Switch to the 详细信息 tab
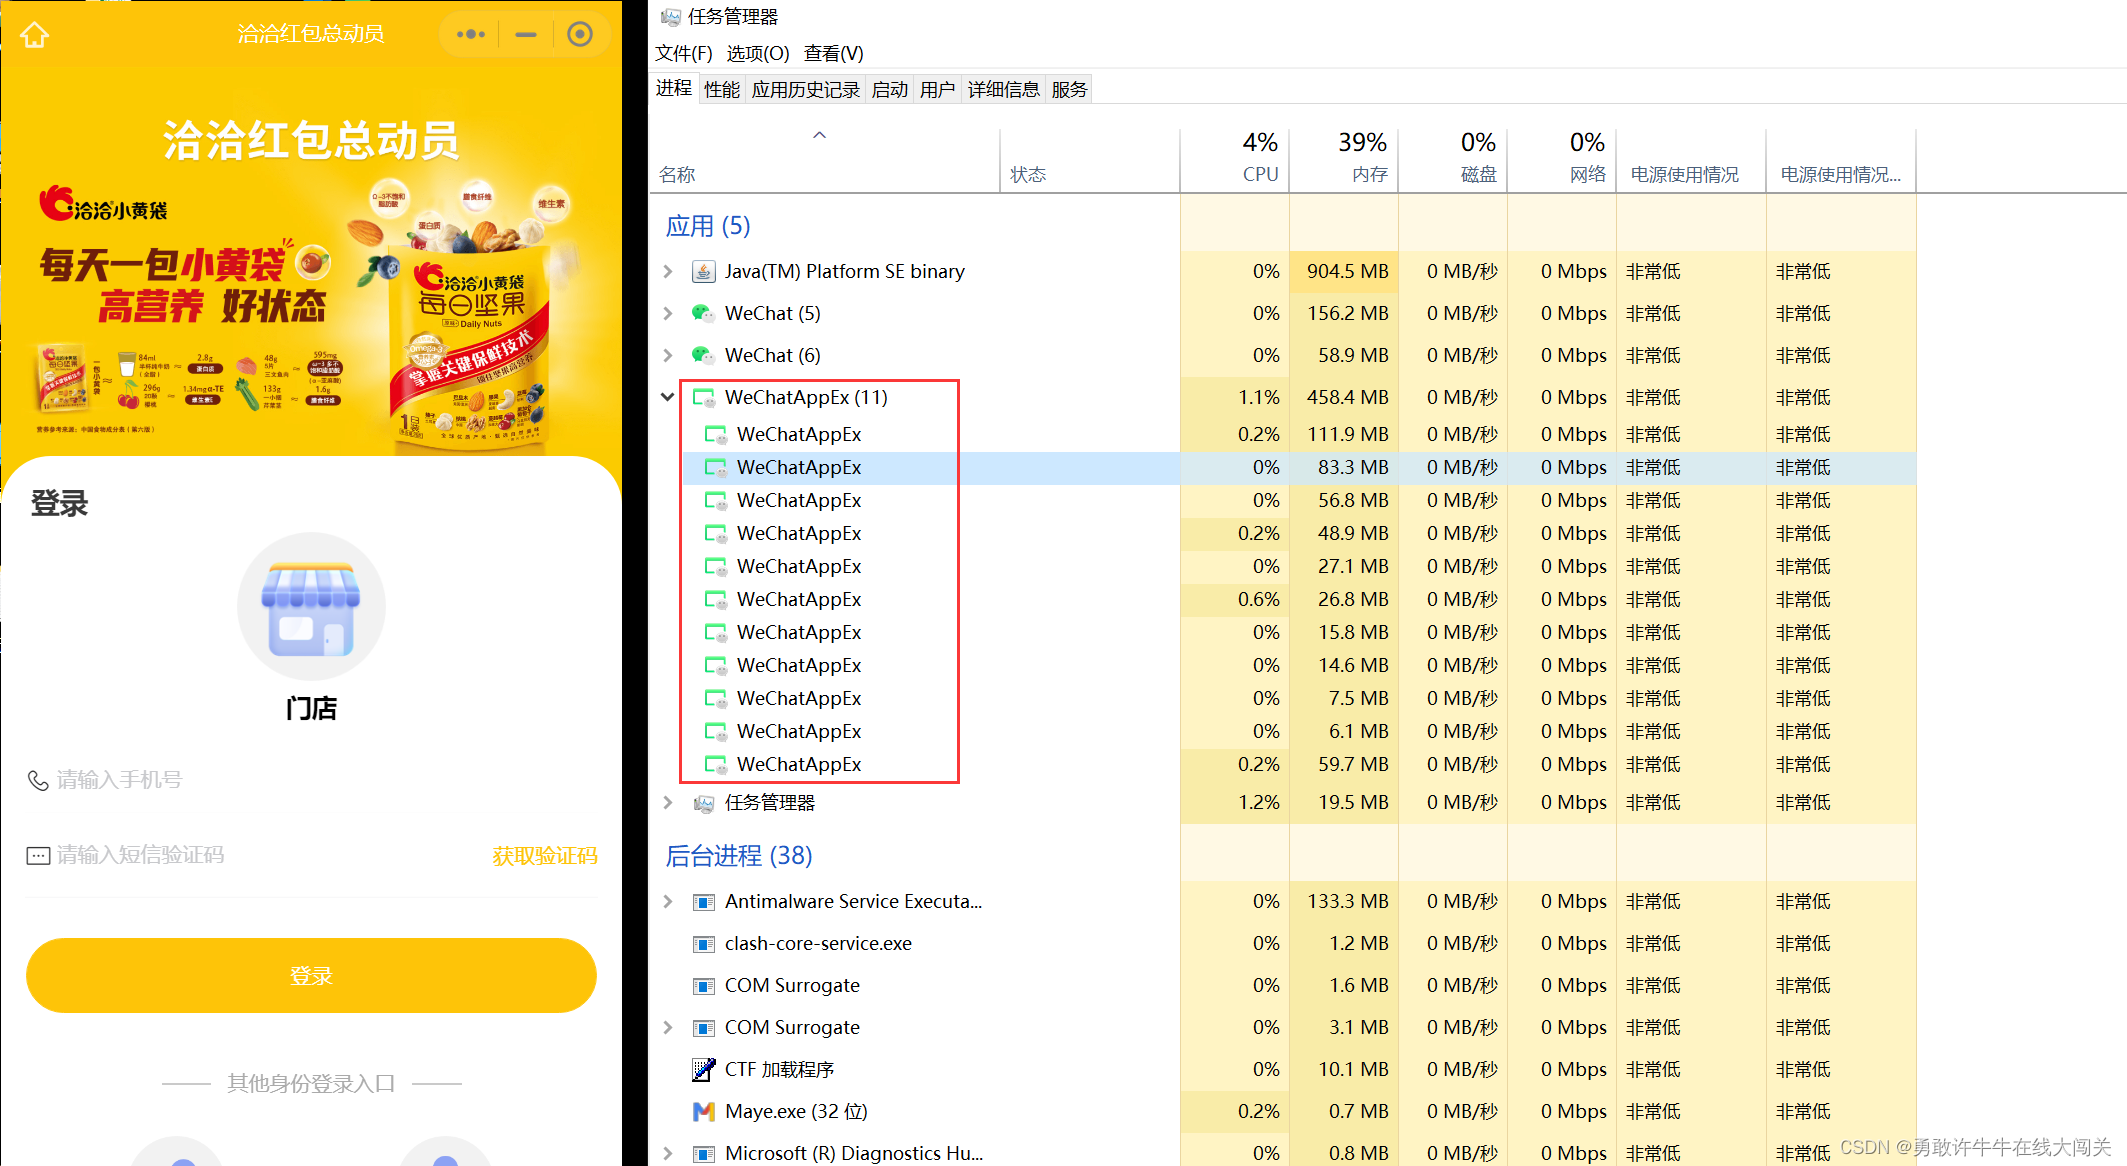This screenshot has width=2127, height=1166. click(1004, 90)
